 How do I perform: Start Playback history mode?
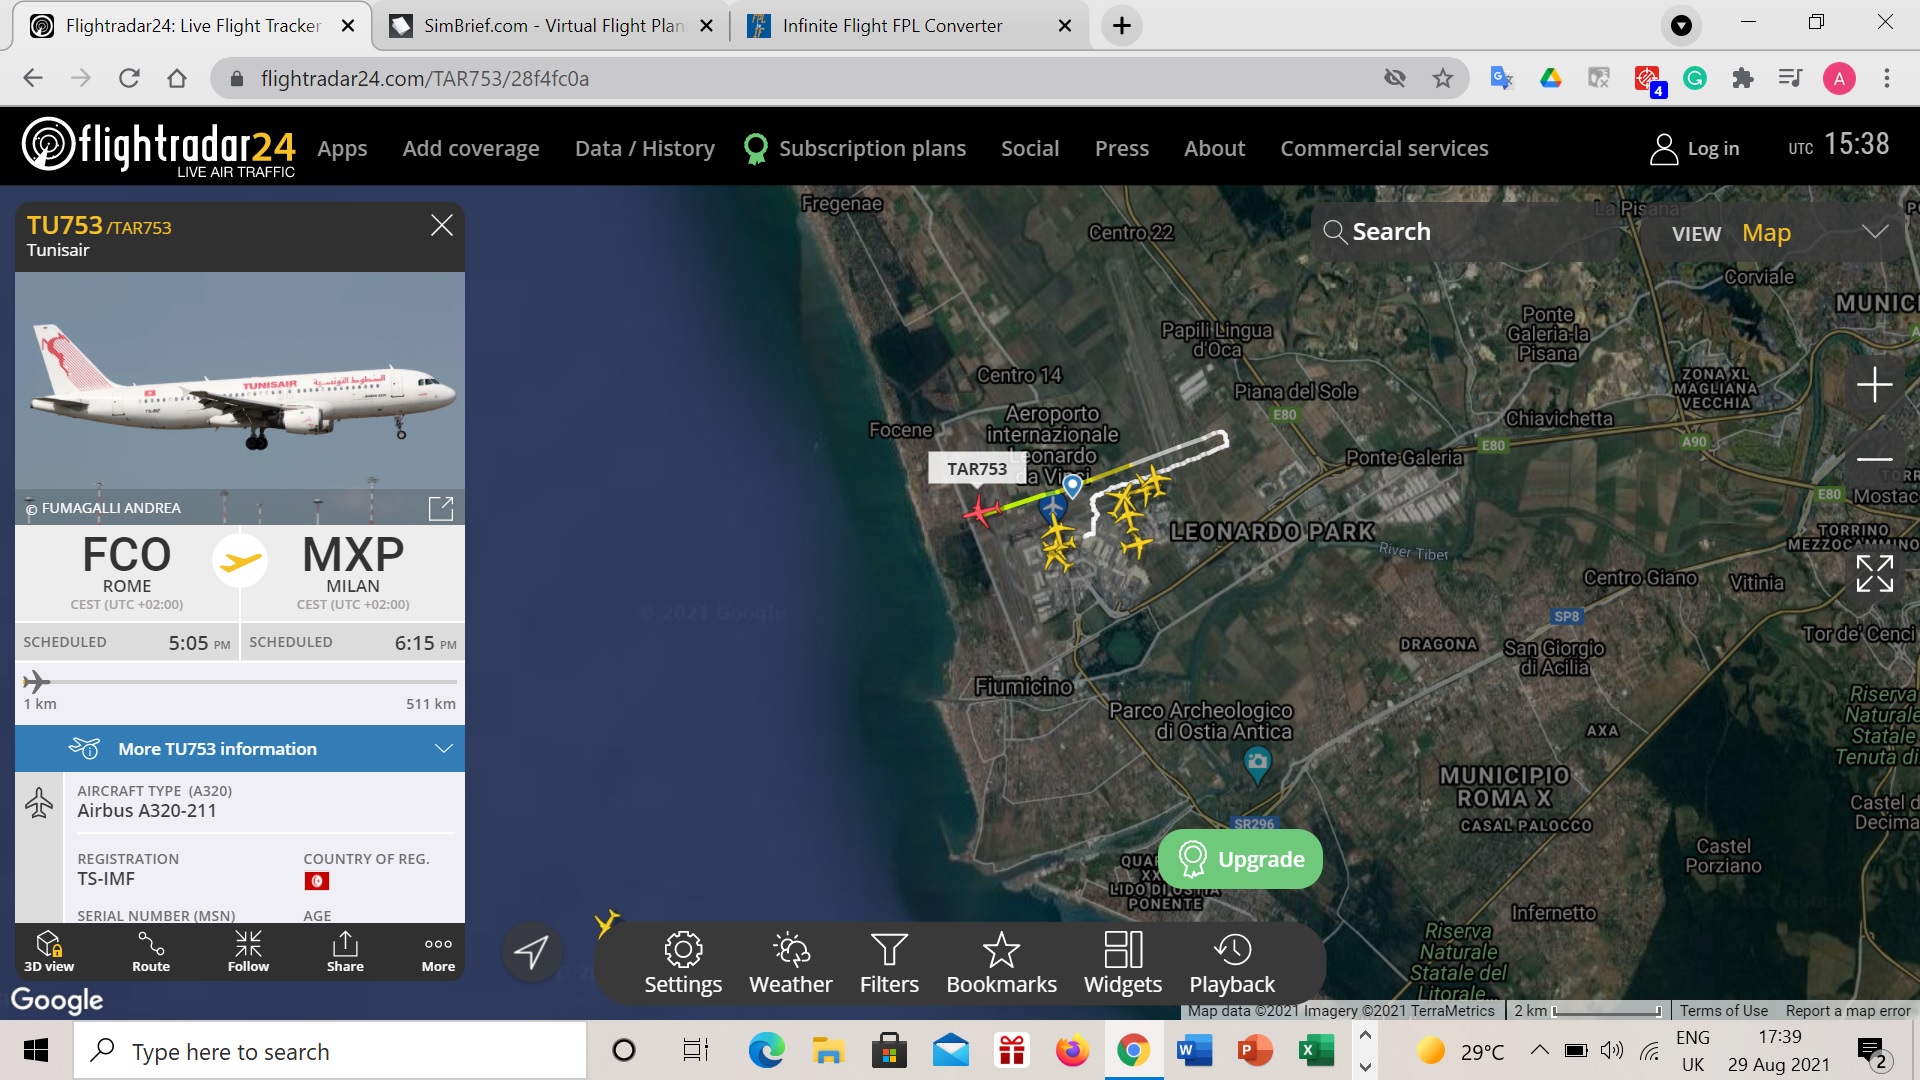pos(1232,962)
